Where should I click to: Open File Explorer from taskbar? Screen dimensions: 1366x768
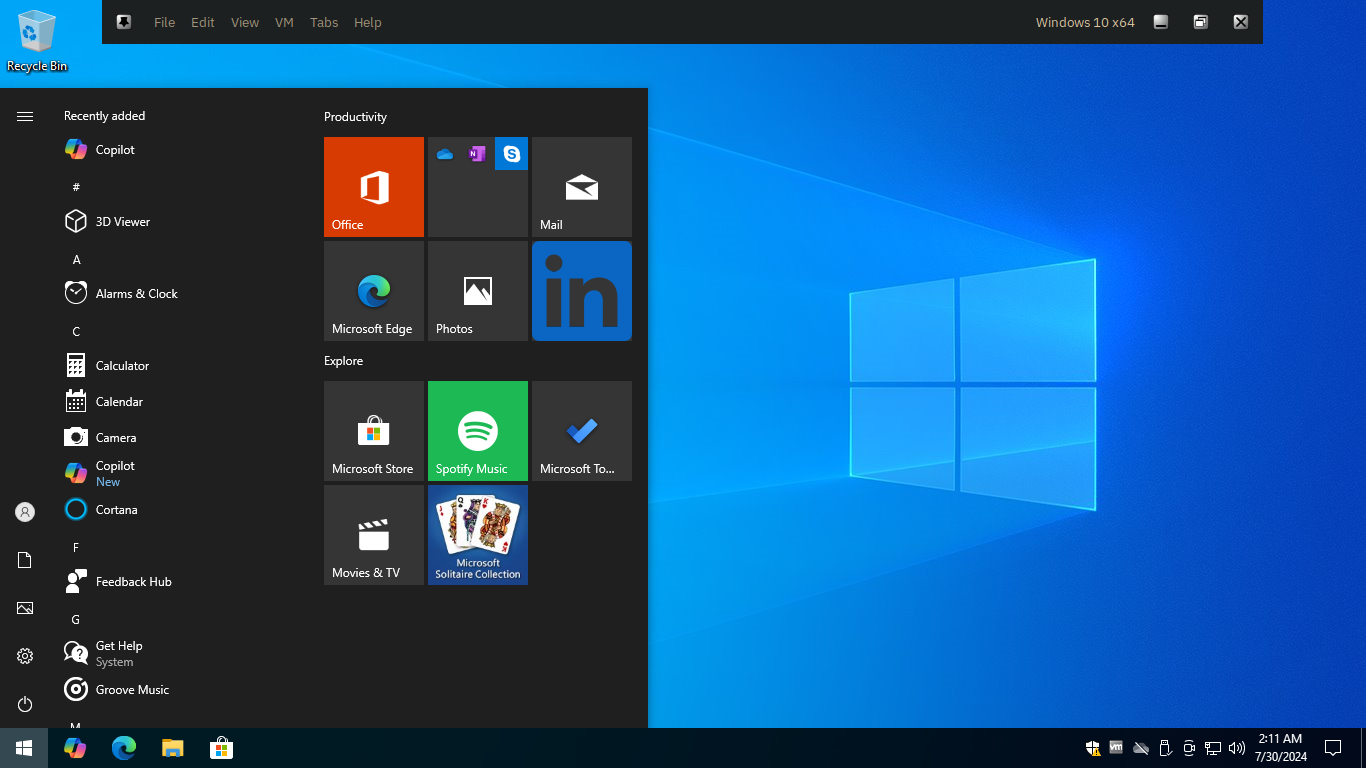click(x=173, y=748)
